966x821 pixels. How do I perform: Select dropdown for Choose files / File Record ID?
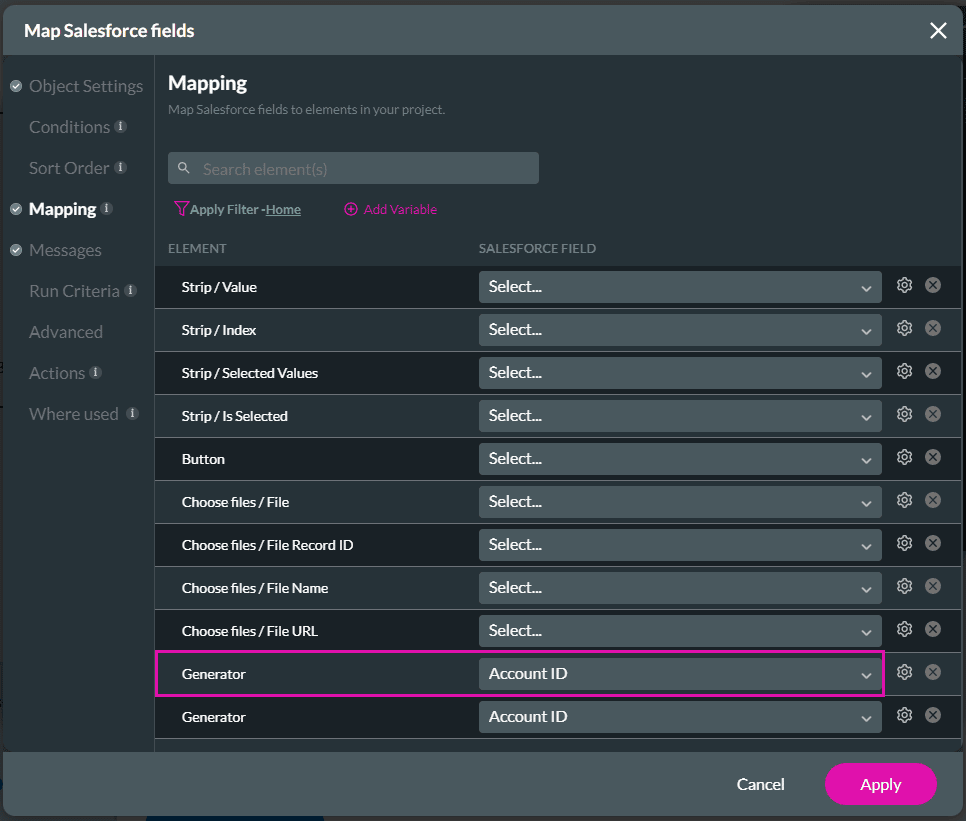[679, 545]
